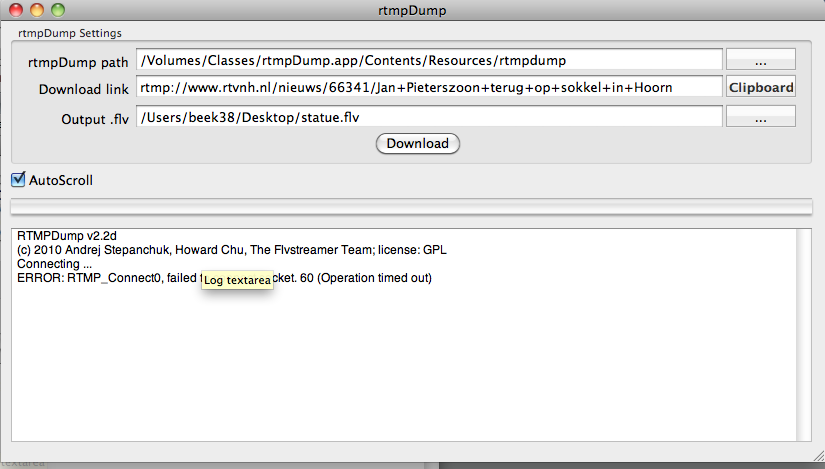The width and height of the screenshot is (825, 469).
Task: Click the window resize grip icon
Action: pyautogui.click(x=818, y=456)
